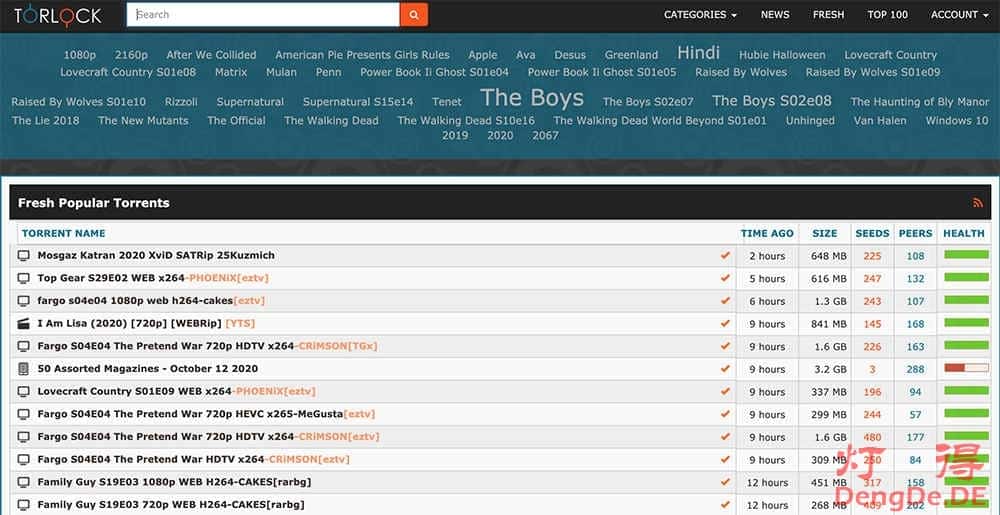Sort torrents by Seeds column header

872,233
